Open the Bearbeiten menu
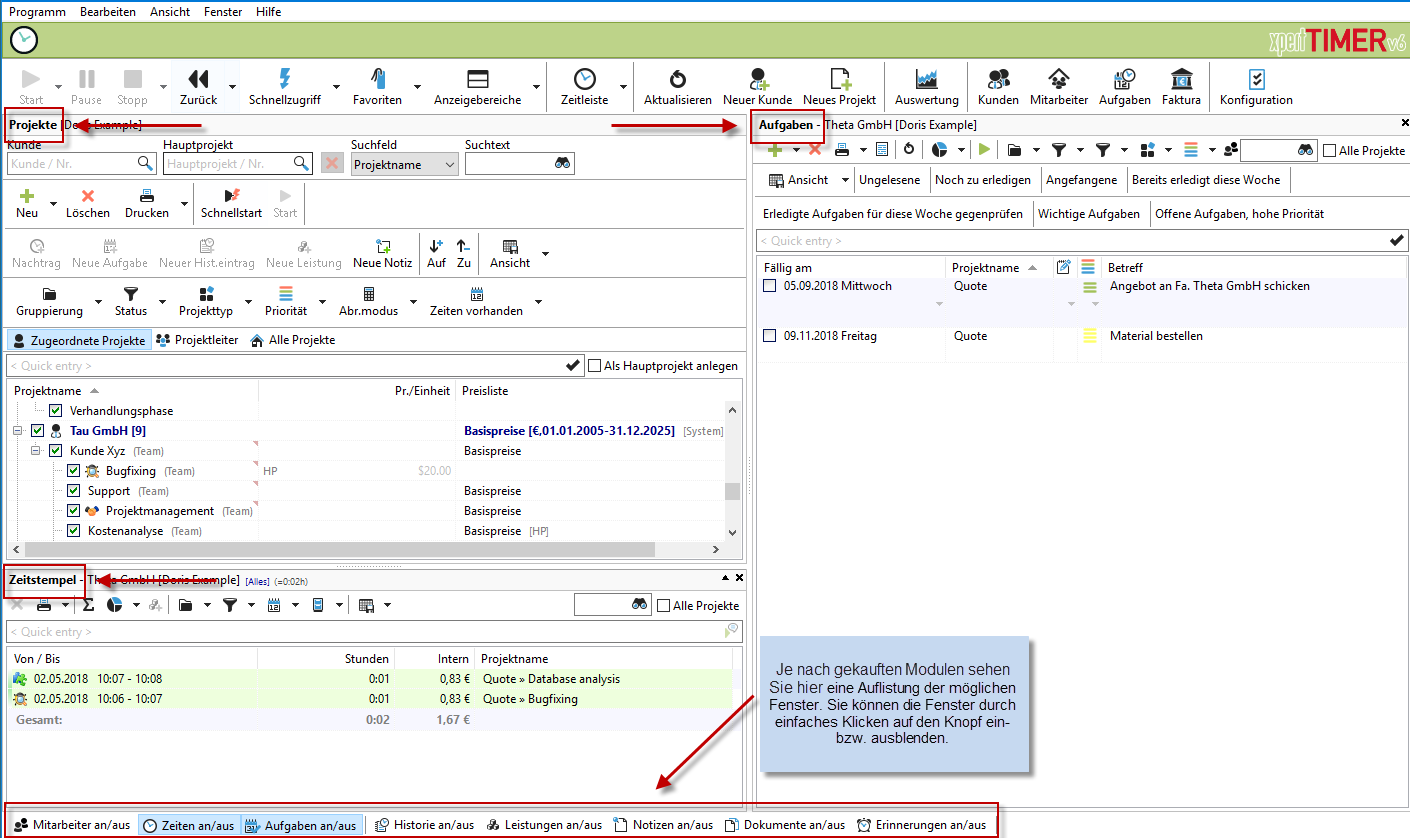Image resolution: width=1410 pixels, height=838 pixels. pos(108,11)
